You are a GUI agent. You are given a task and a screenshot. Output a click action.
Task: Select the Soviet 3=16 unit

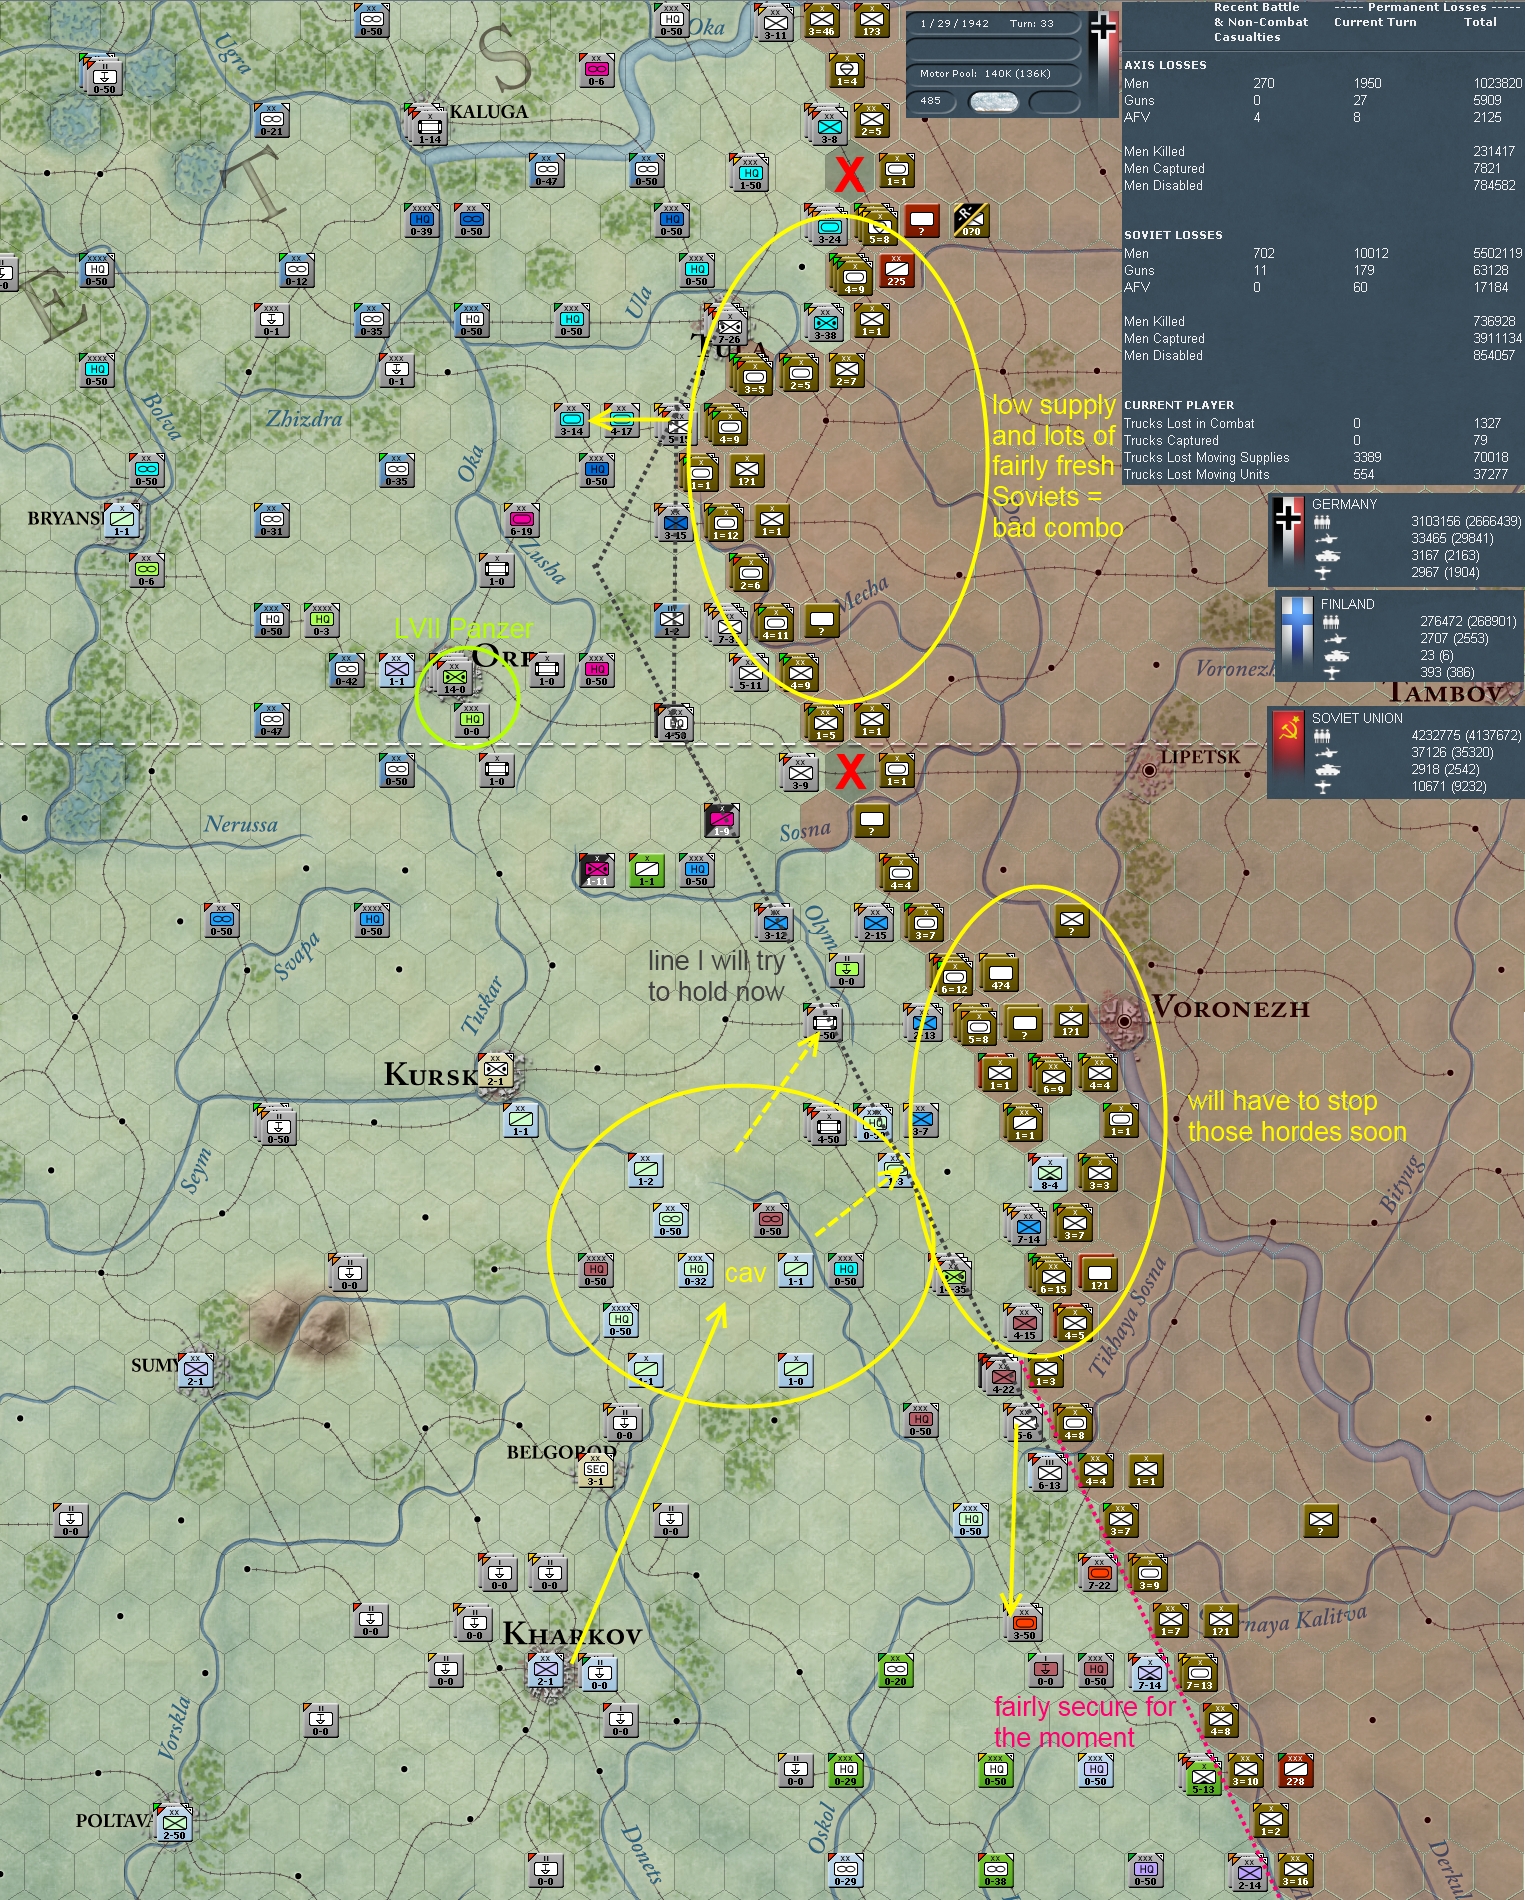pos(1295,1870)
